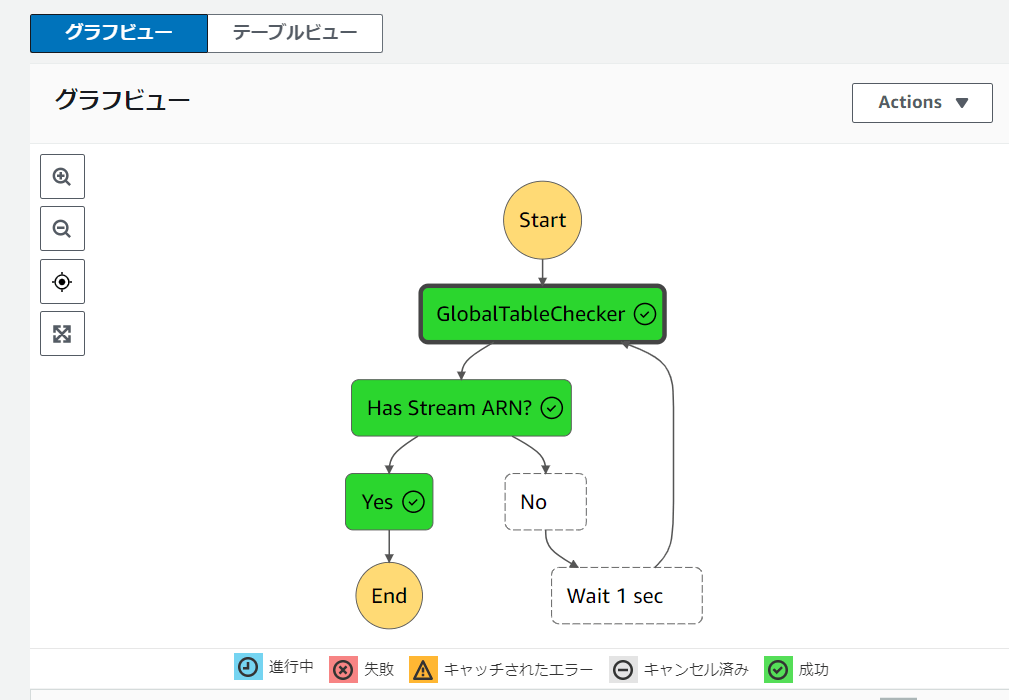Image resolution: width=1009 pixels, height=700 pixels.
Task: Zoom out of the graph
Action: tap(62, 228)
